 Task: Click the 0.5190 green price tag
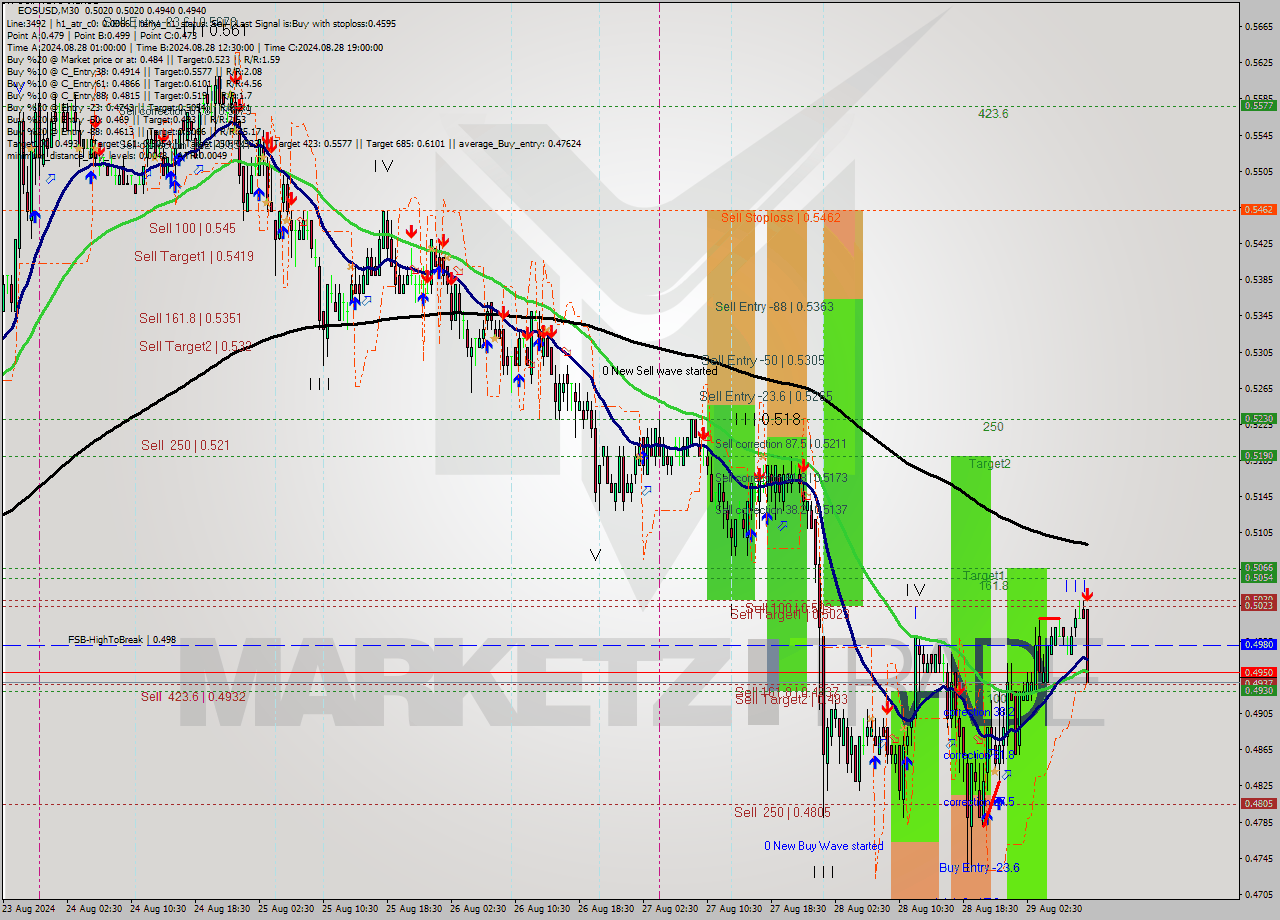point(1257,455)
